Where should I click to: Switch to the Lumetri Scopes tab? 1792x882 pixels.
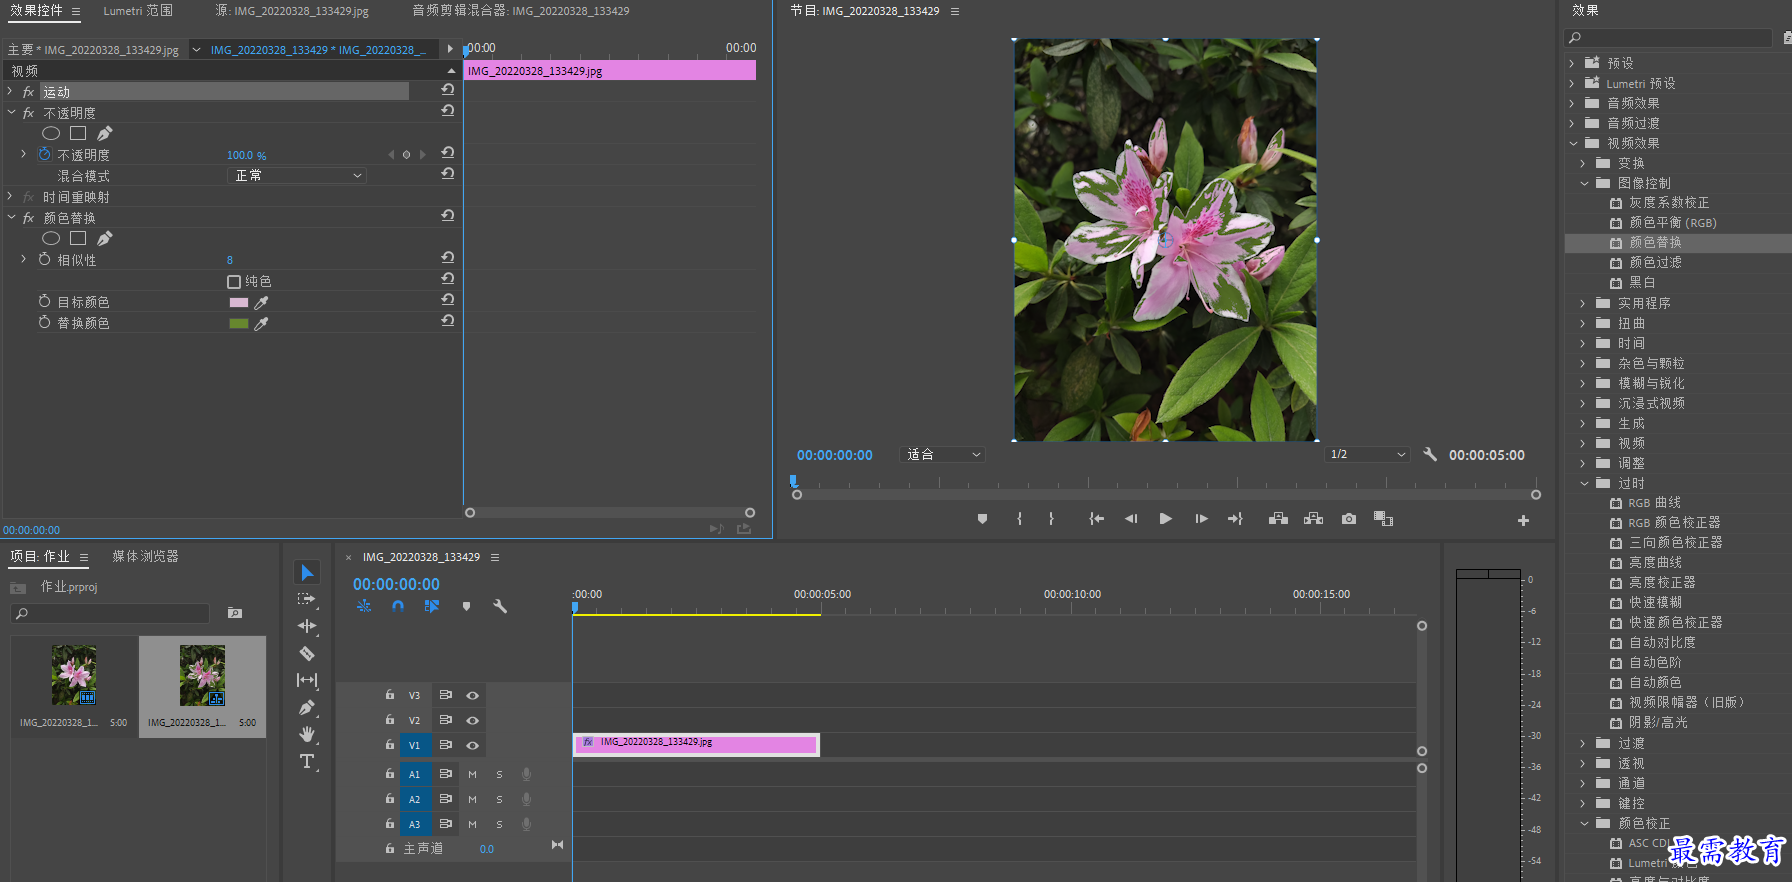pos(138,11)
